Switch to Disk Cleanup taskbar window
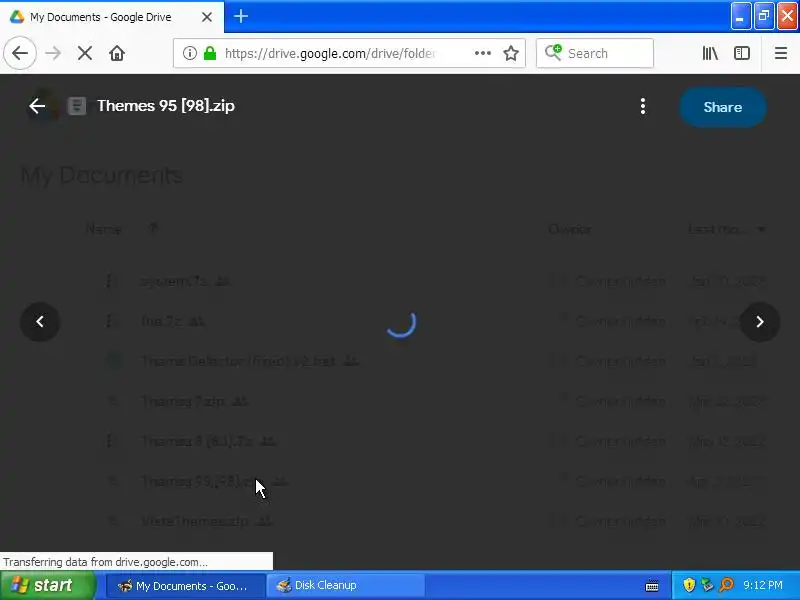The image size is (800, 600). (347, 586)
